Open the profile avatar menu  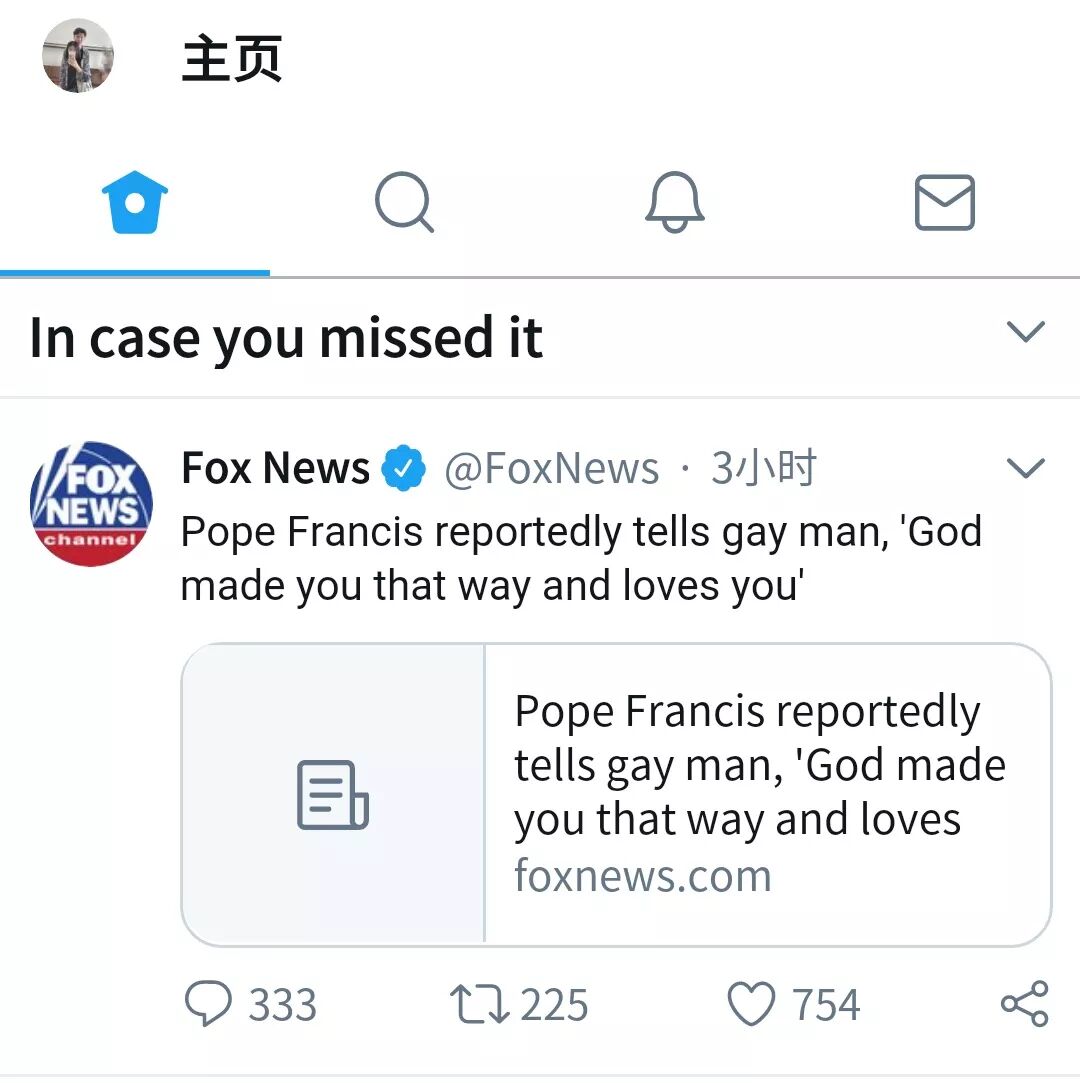pyautogui.click(x=78, y=56)
